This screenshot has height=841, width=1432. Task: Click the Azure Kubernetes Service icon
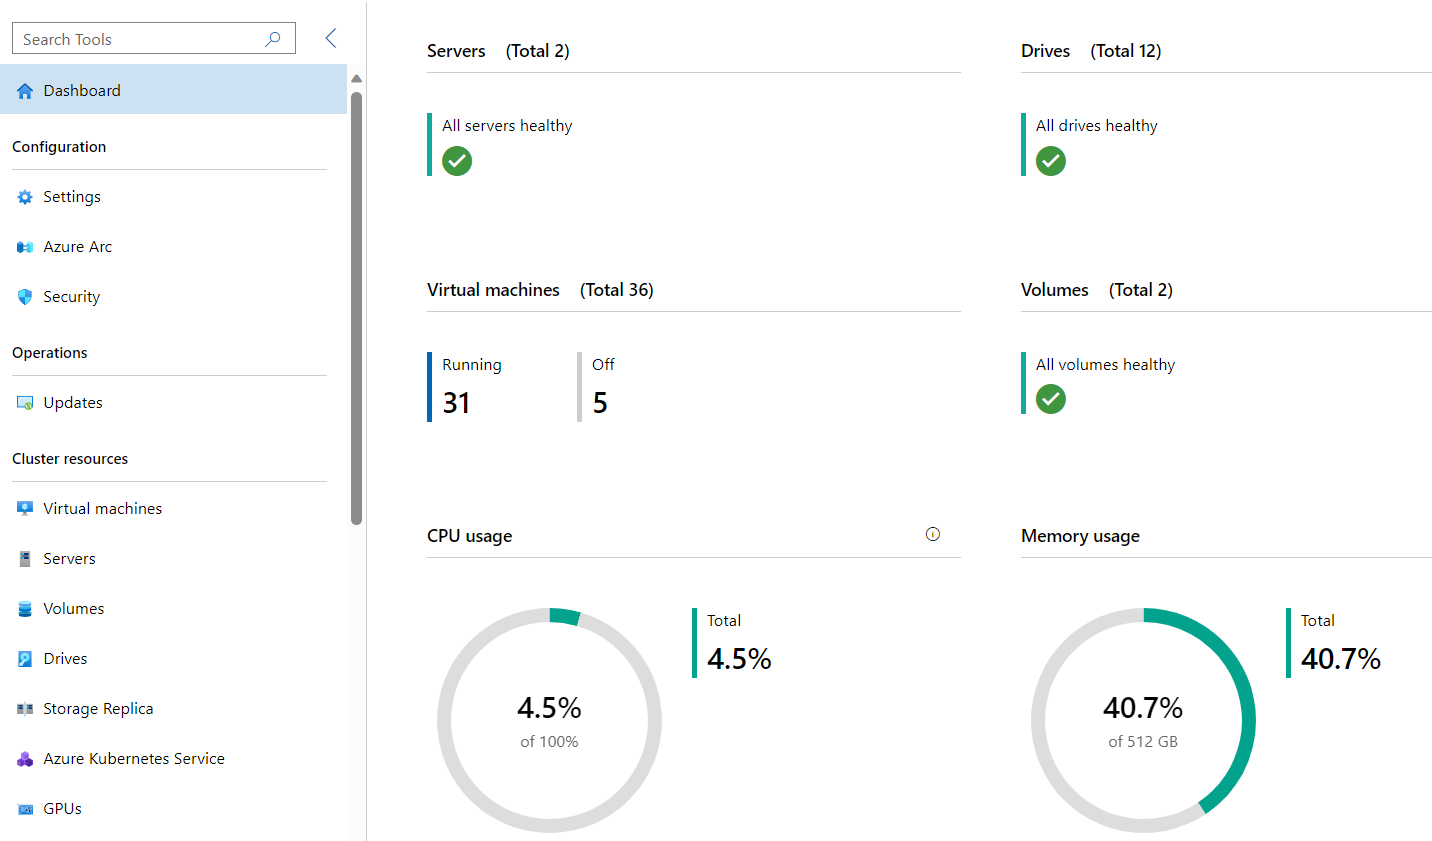(25, 759)
